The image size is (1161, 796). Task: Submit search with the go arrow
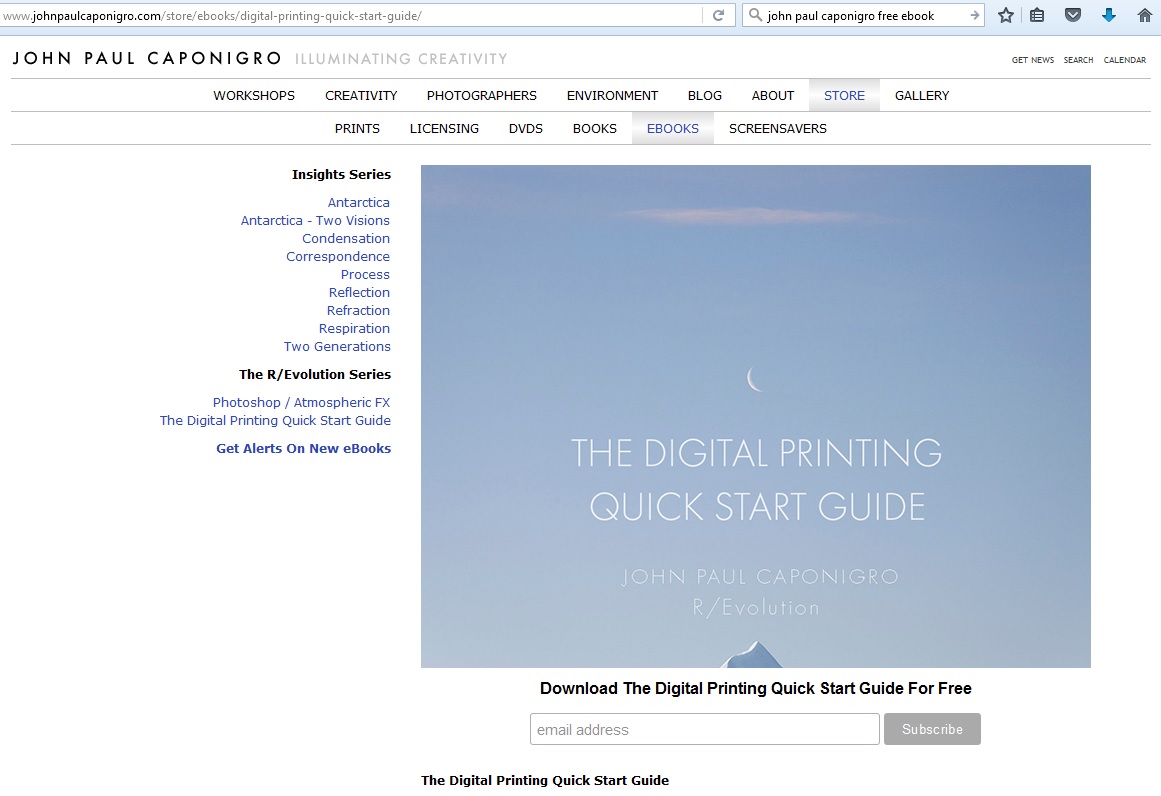coord(974,15)
